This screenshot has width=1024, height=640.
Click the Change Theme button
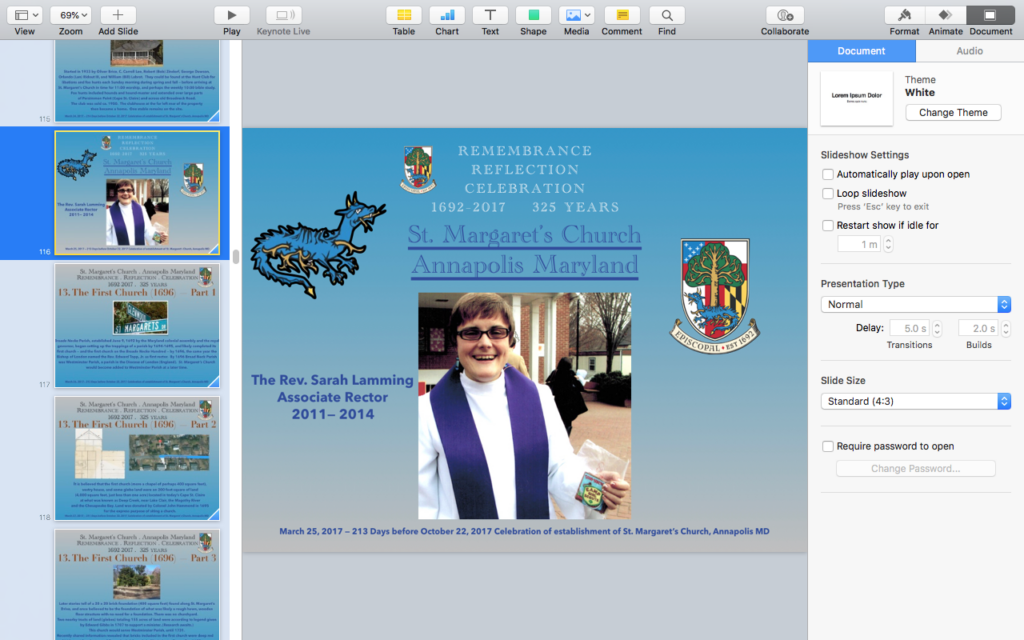953,112
